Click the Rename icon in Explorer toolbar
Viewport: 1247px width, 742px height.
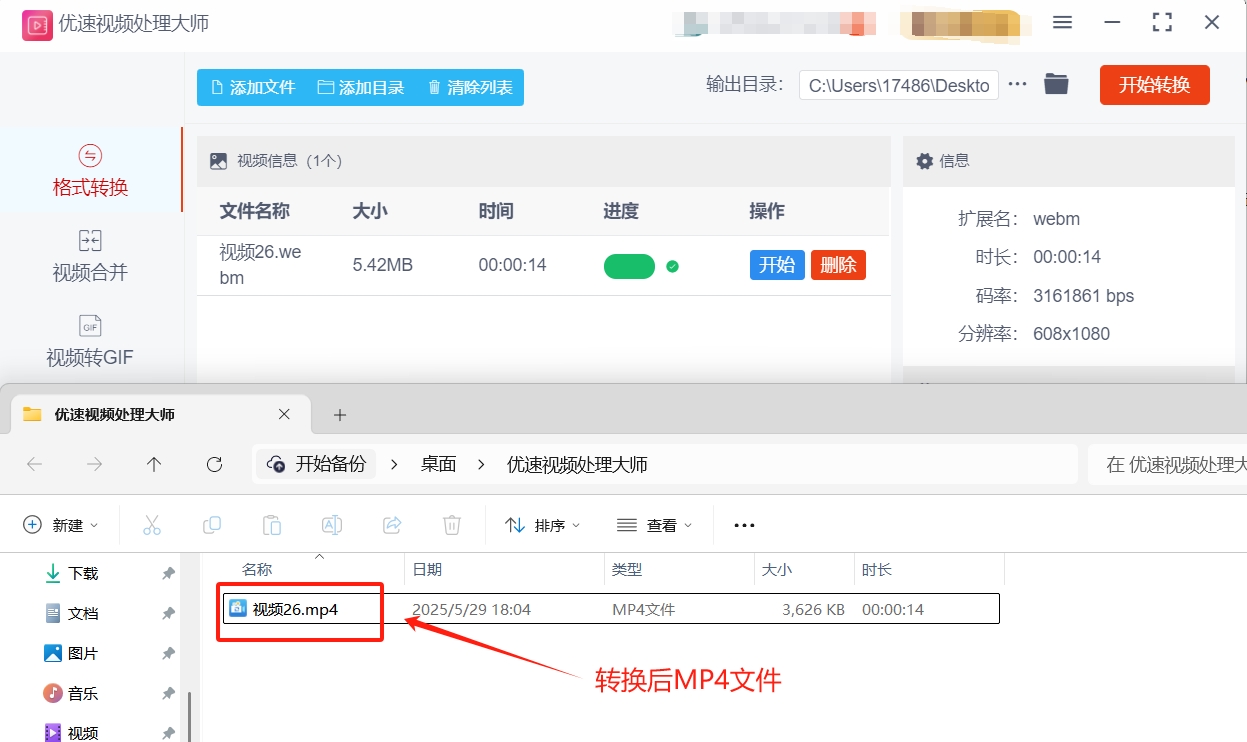click(x=332, y=525)
